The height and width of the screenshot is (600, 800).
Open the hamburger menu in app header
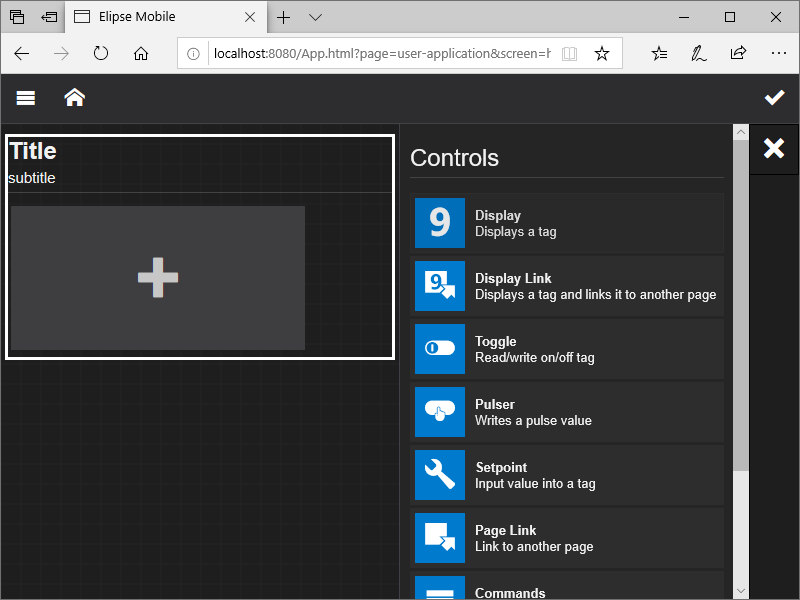click(x=26, y=97)
